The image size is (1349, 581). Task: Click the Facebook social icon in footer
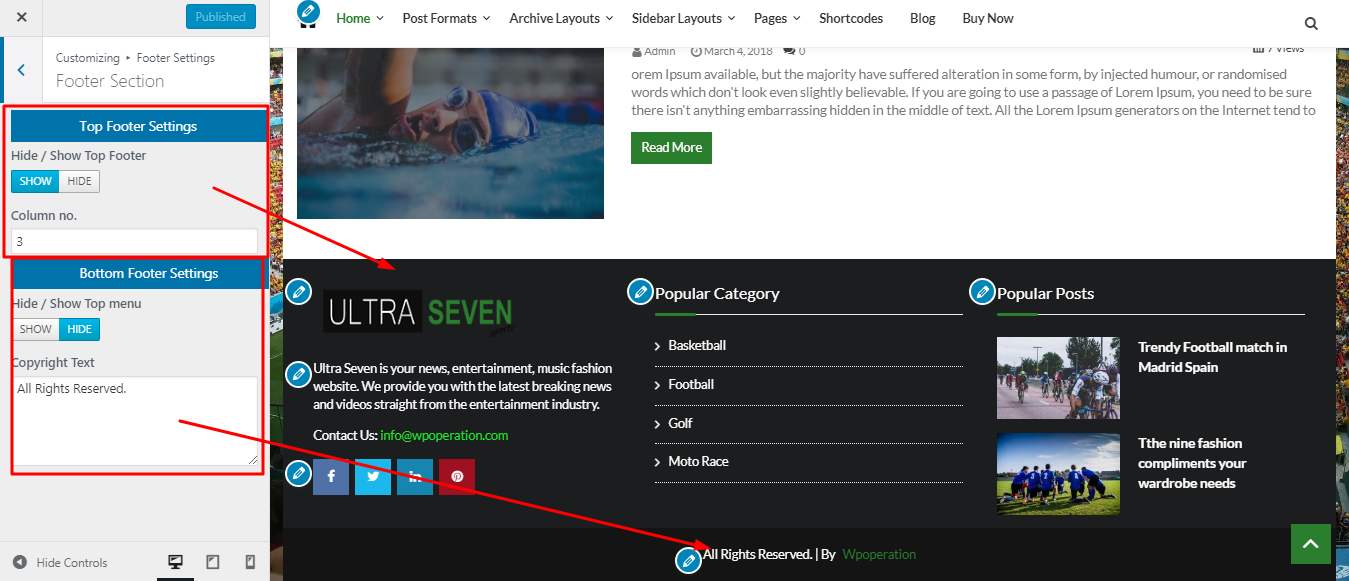point(331,477)
